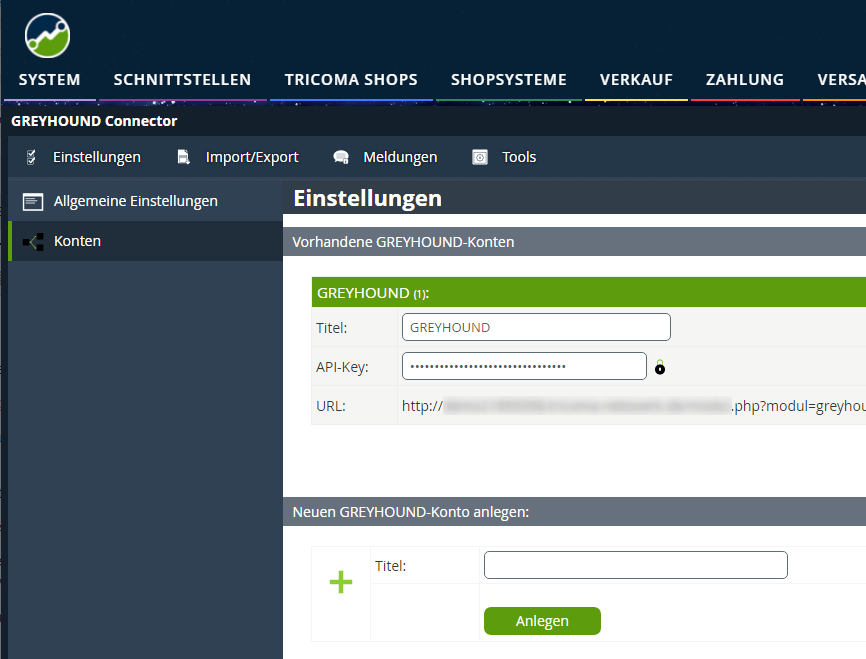
Task: Click the Einstellungen checklist icon
Action: click(31, 157)
